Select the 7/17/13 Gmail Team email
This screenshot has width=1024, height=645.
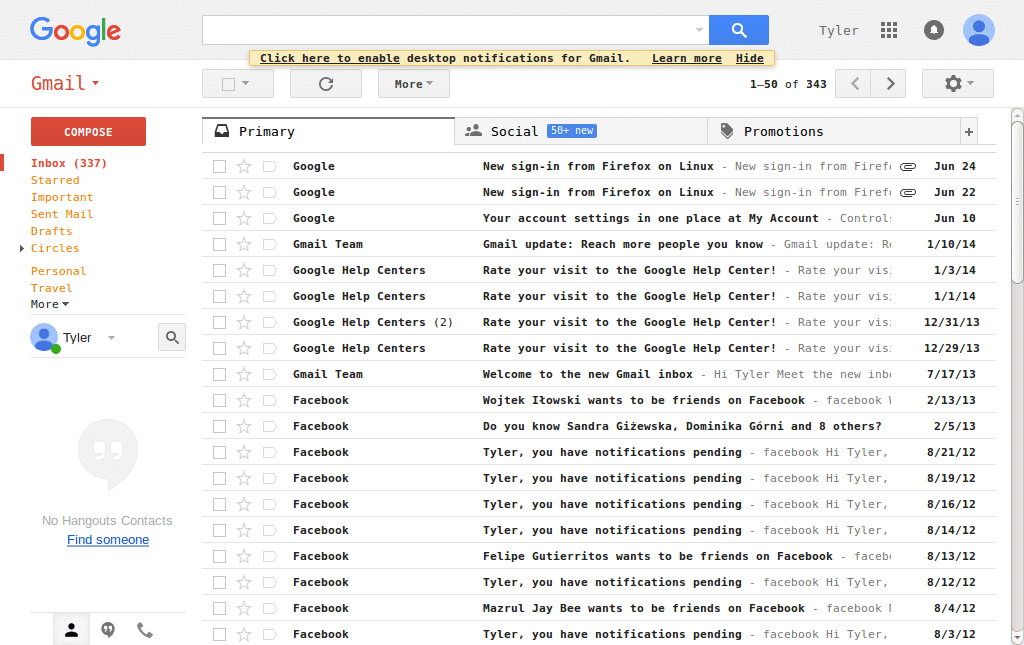click(x=219, y=374)
